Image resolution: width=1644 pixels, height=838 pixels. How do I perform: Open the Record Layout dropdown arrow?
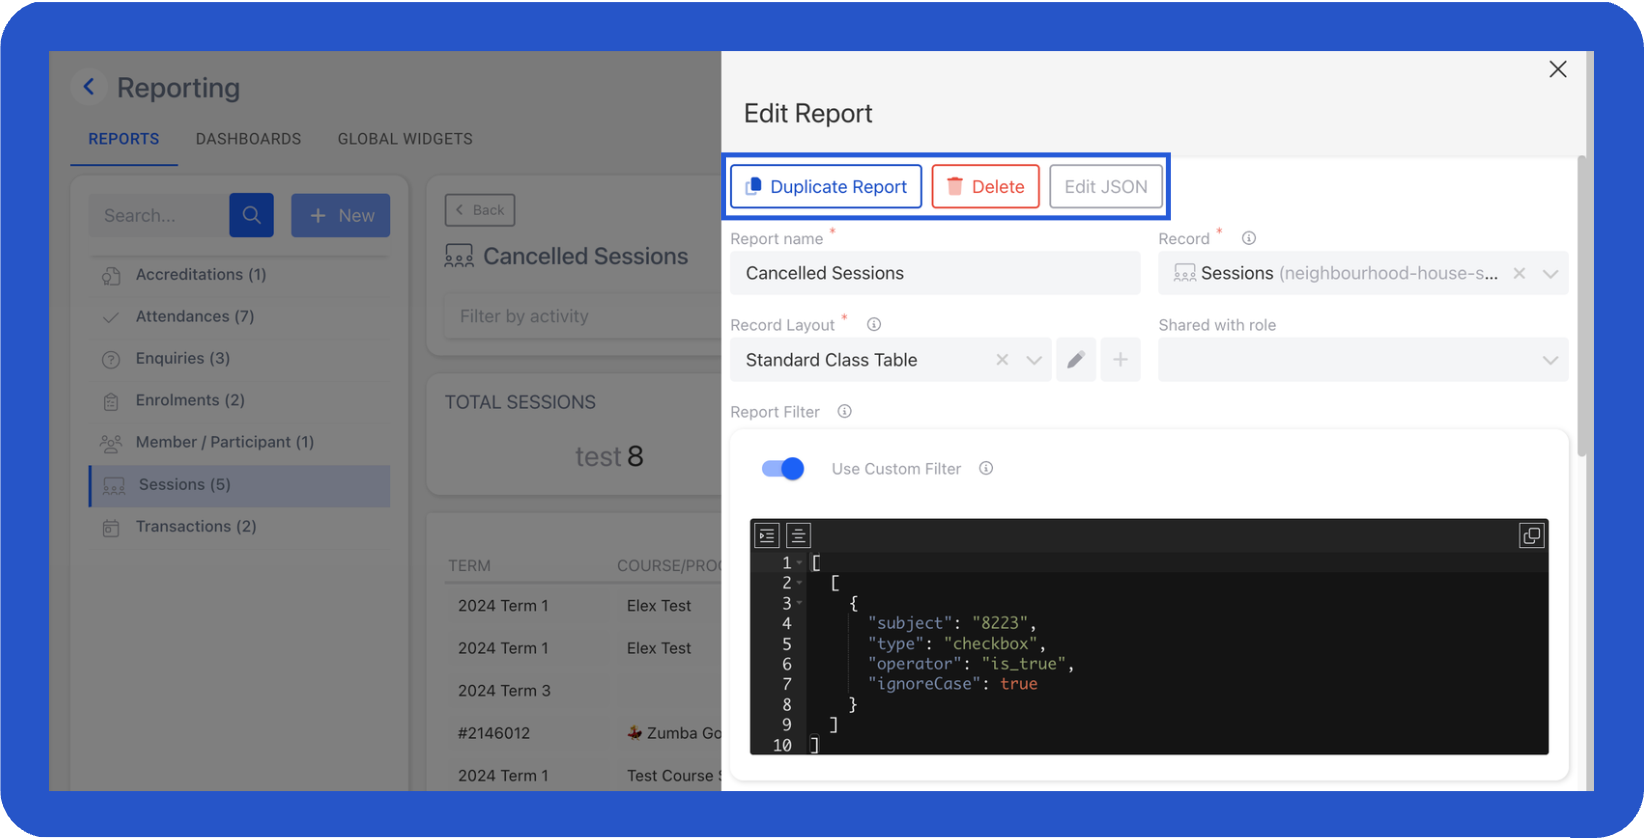click(1034, 360)
